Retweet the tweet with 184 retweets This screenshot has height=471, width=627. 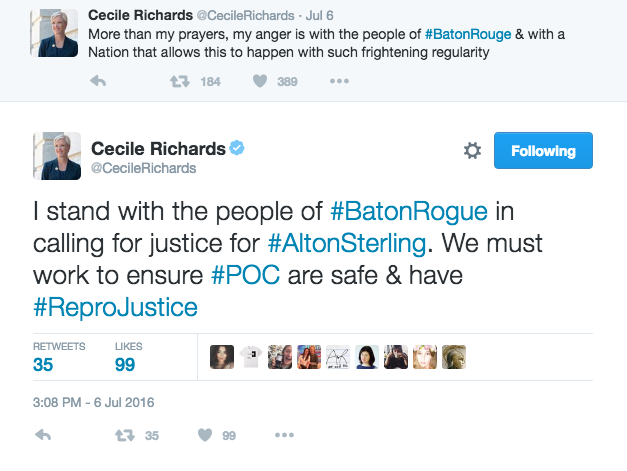pos(180,82)
